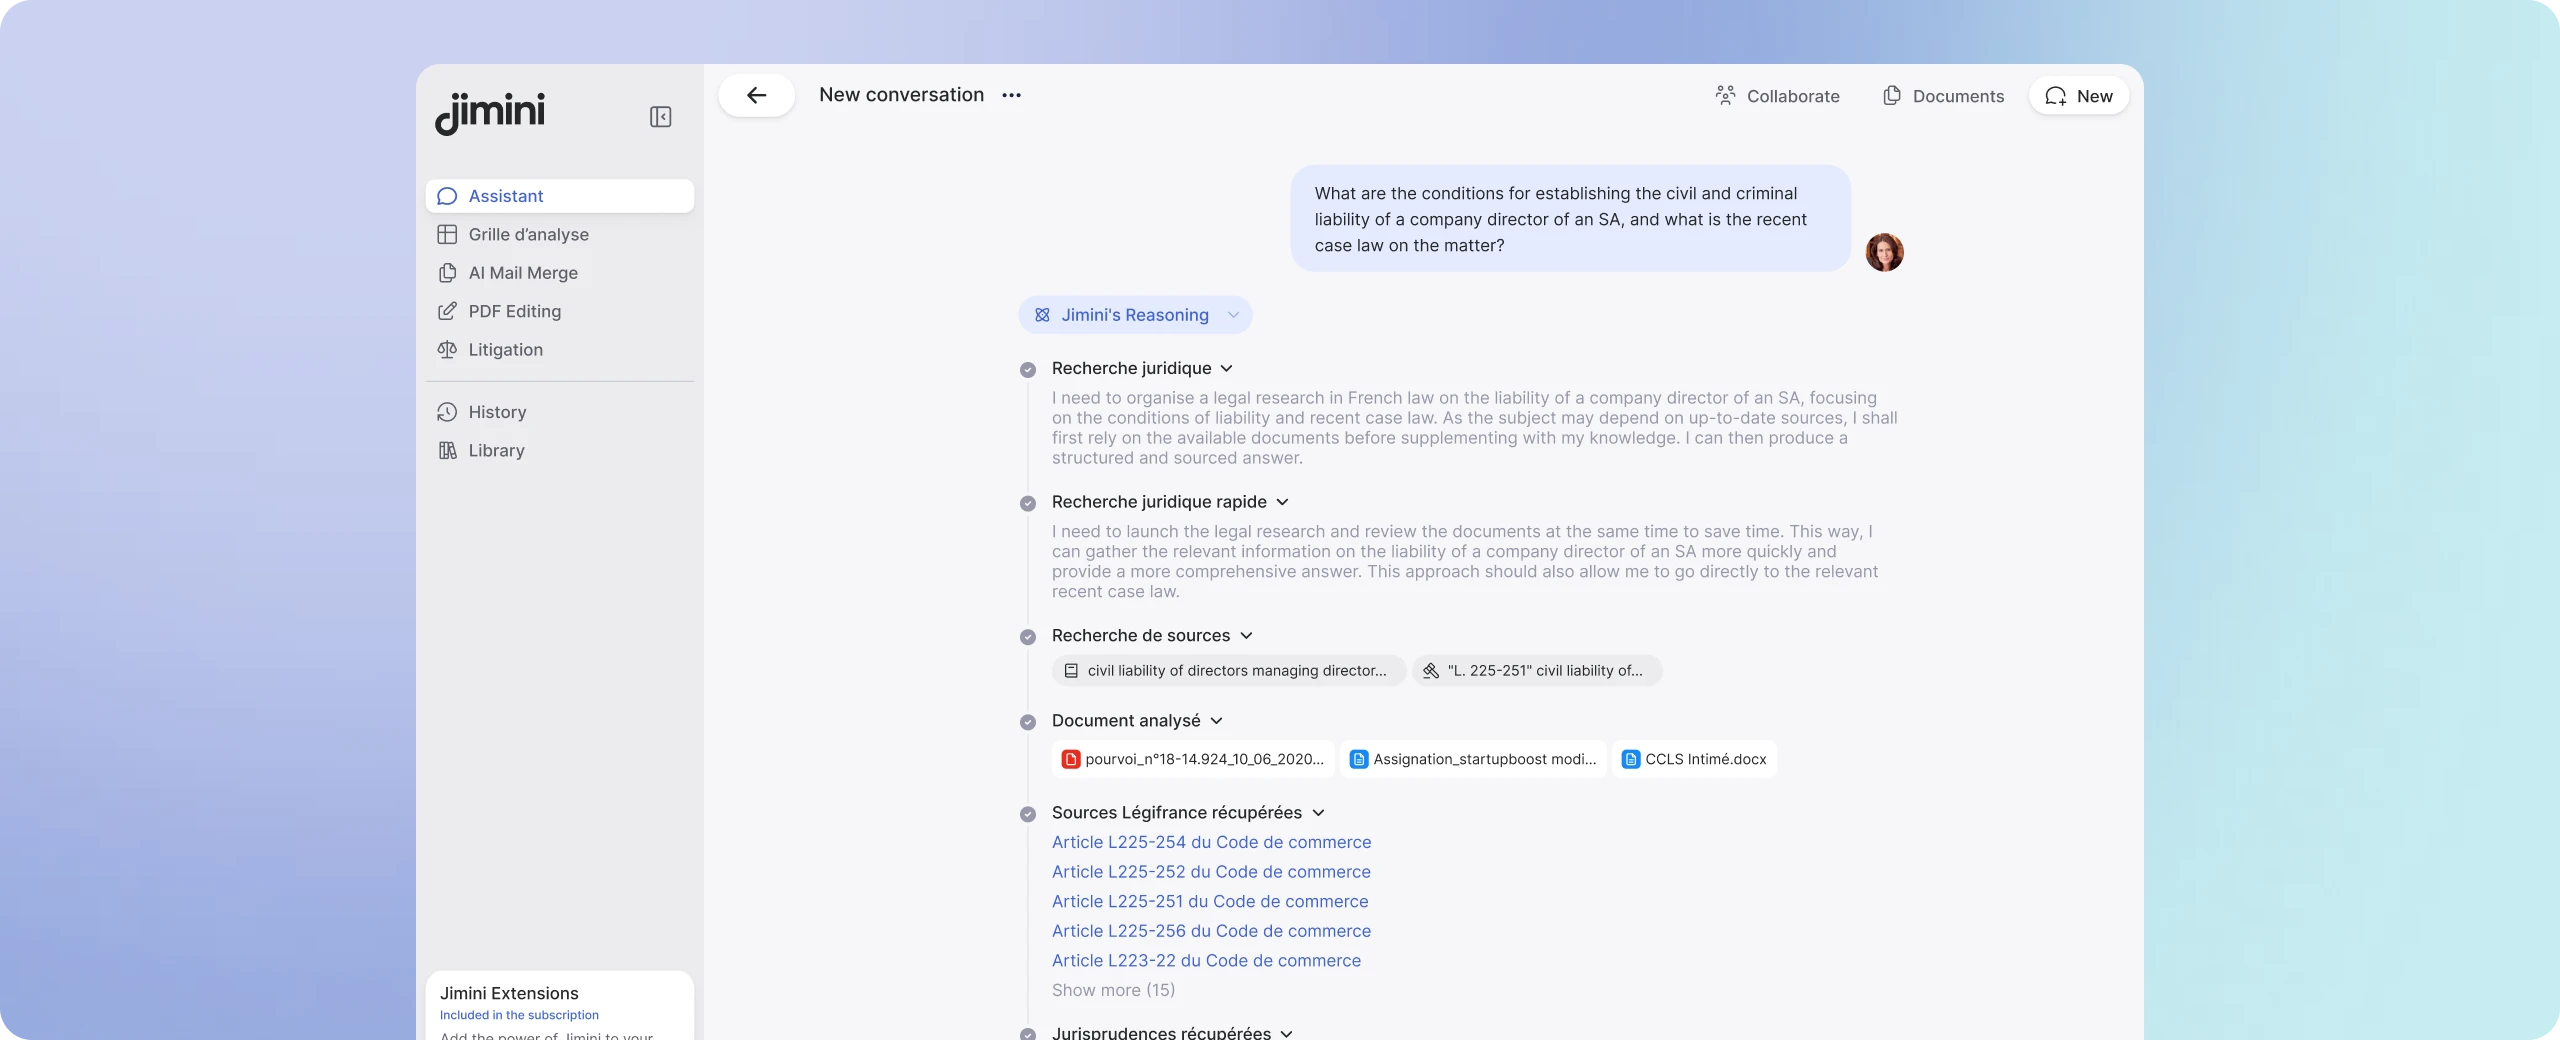Click the Grille d'analyse grid icon

click(447, 234)
